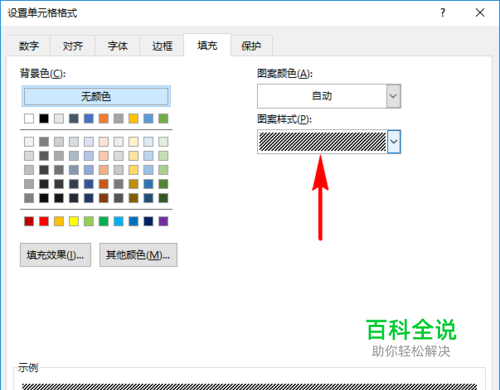The image size is (500, 390).
Task: Pick the black theme color swatch
Action: (44, 118)
